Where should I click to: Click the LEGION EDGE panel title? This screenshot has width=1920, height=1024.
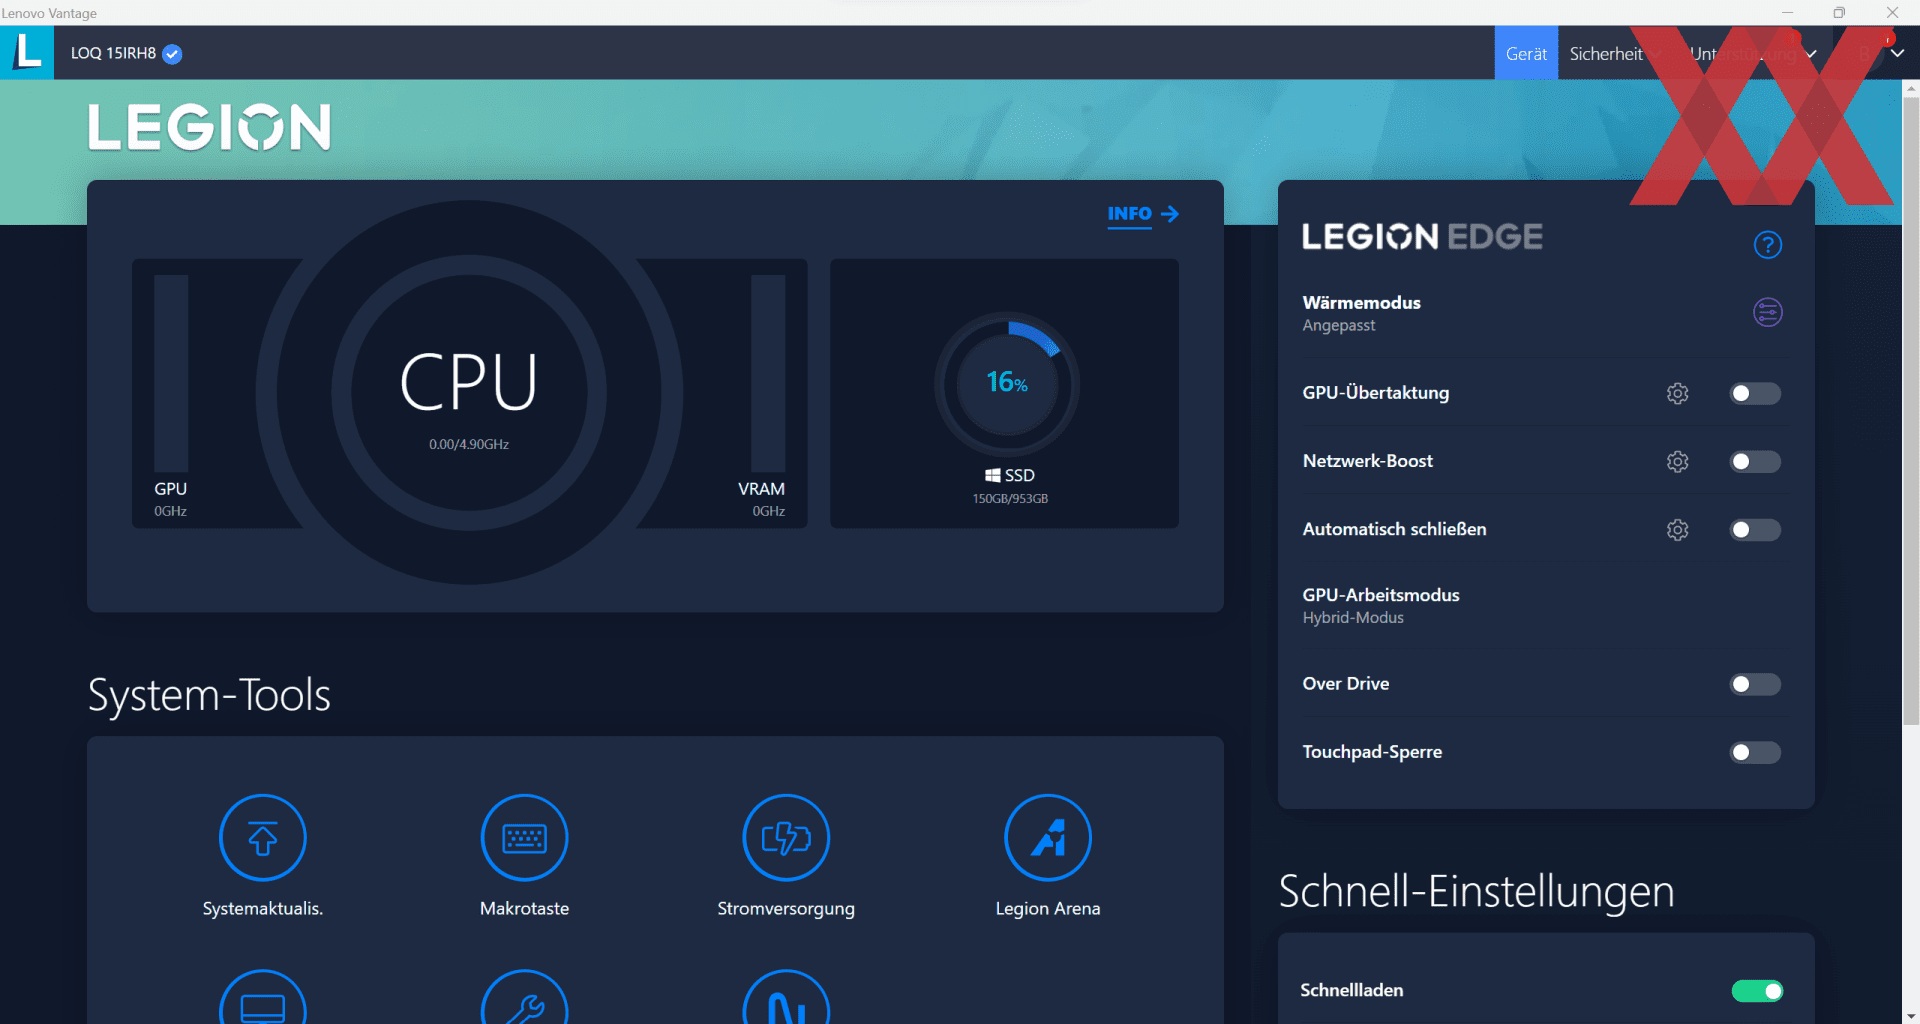[1422, 237]
